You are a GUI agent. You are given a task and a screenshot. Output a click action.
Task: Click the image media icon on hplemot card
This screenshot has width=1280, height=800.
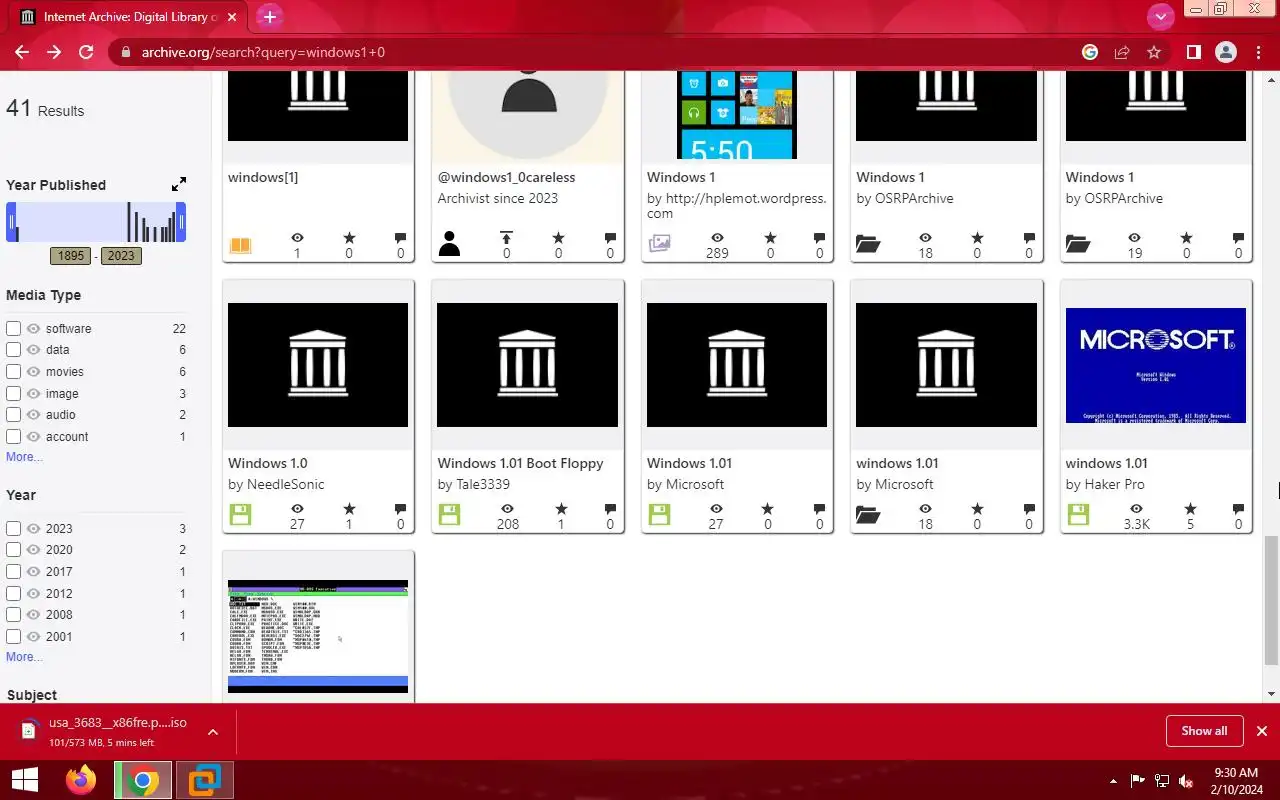tap(659, 243)
